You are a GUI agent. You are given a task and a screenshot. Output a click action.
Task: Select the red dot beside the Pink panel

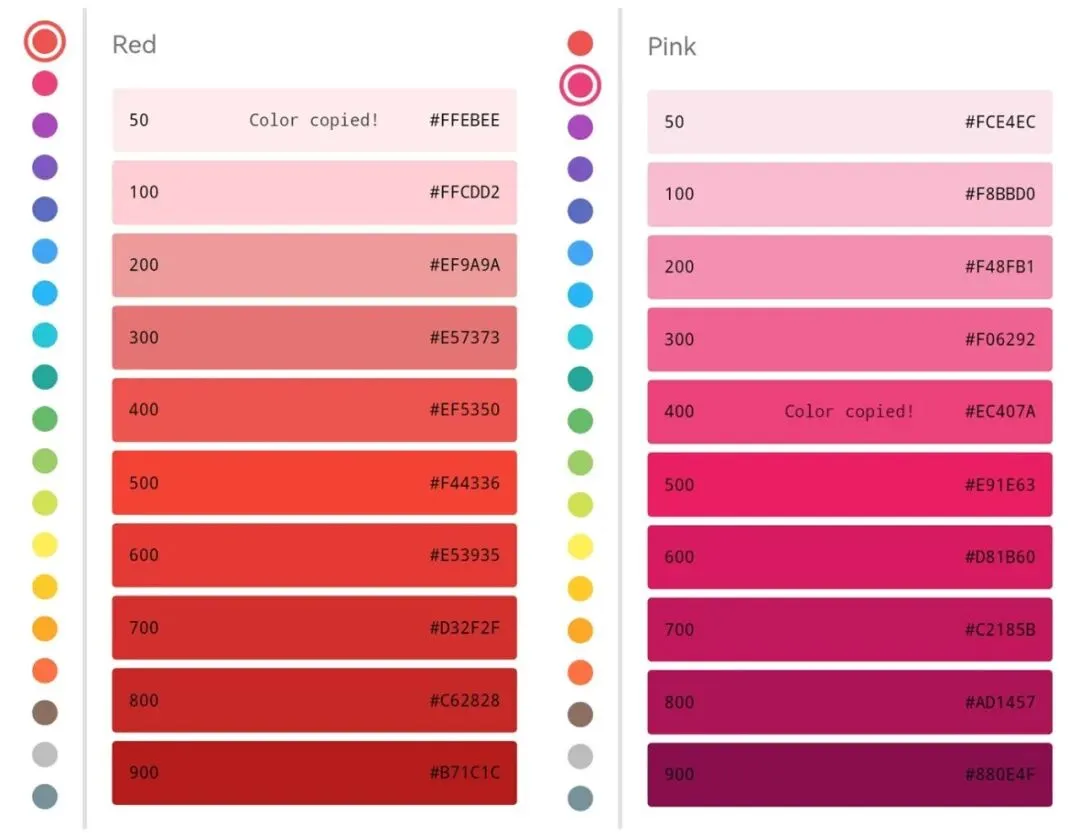(x=580, y=43)
